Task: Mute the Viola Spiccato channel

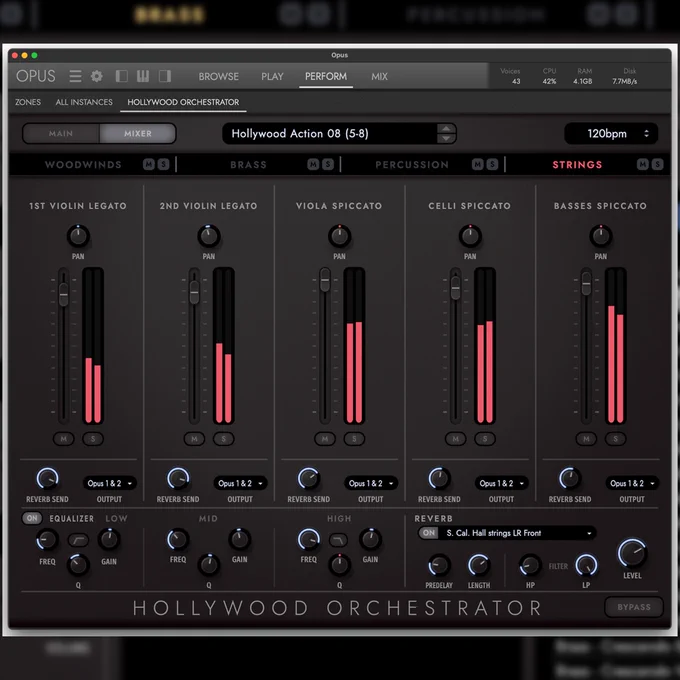Action: (325, 439)
